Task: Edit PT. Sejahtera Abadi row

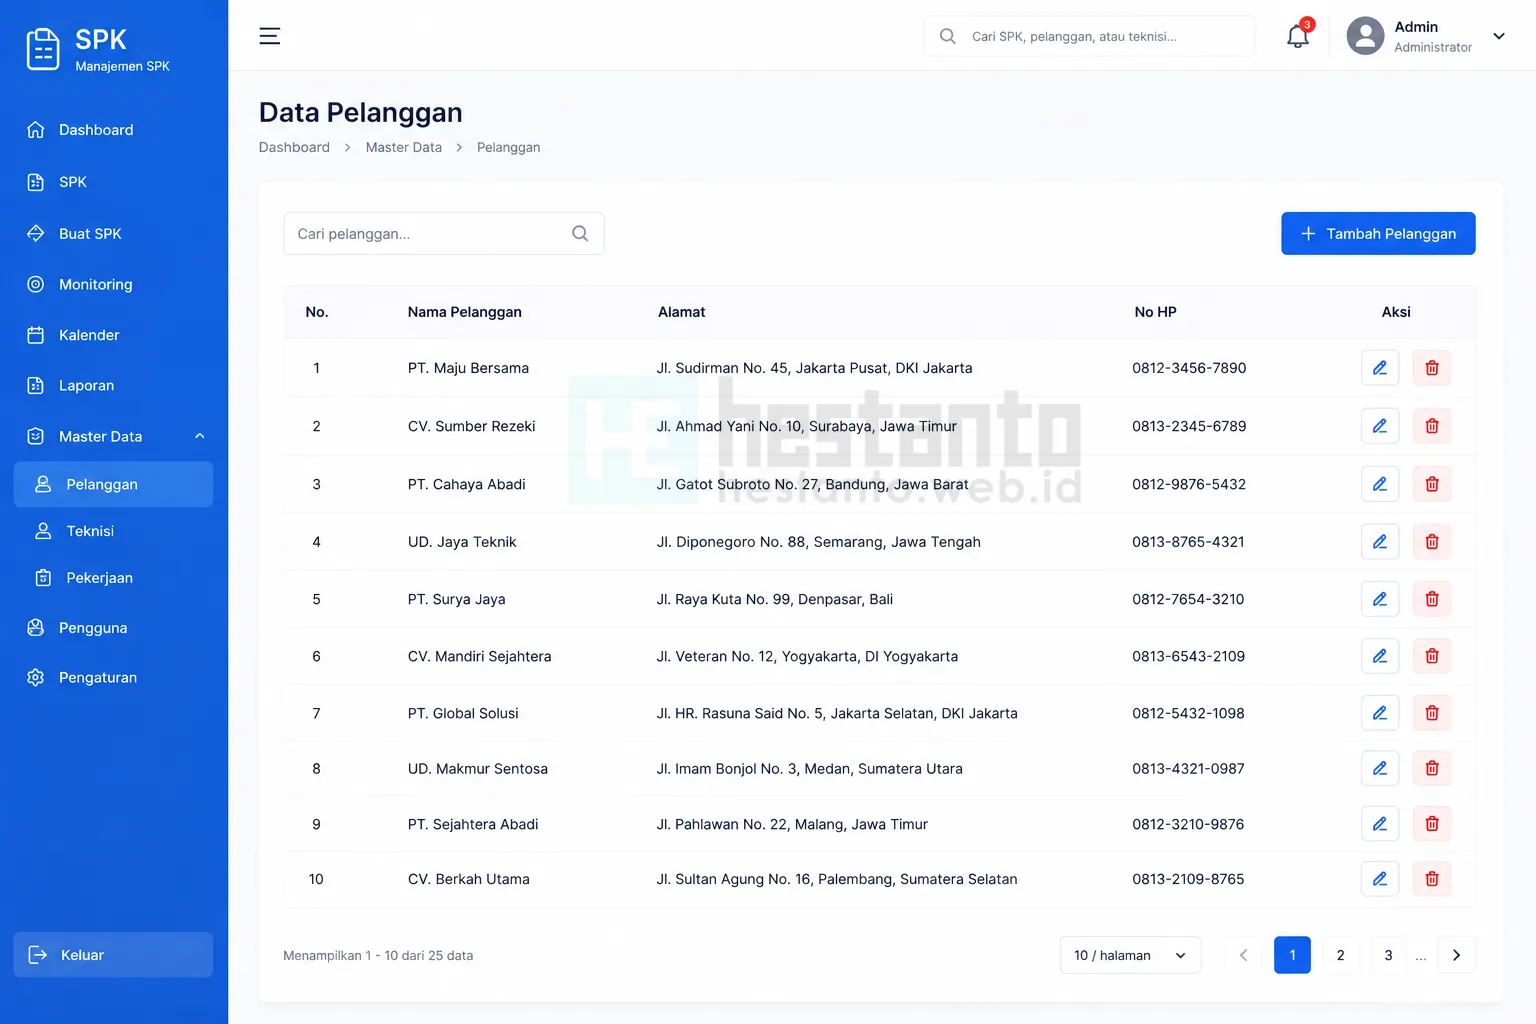Action: [1380, 824]
